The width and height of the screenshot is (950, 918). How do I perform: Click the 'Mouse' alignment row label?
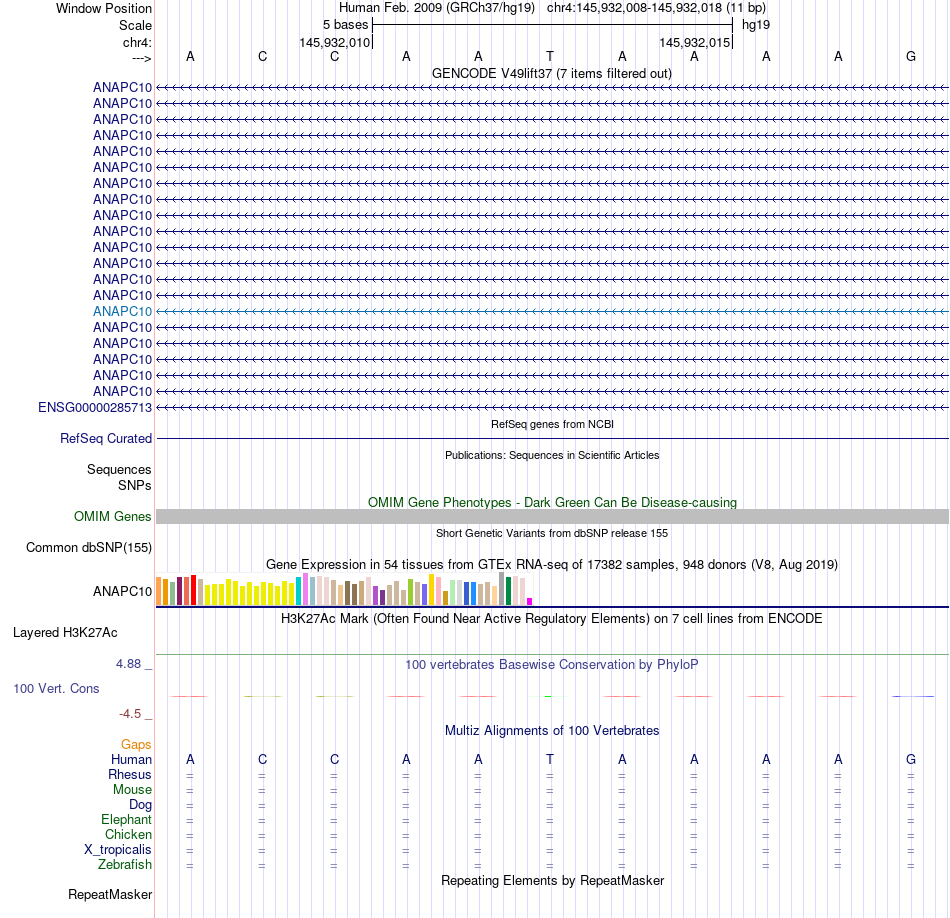[133, 790]
